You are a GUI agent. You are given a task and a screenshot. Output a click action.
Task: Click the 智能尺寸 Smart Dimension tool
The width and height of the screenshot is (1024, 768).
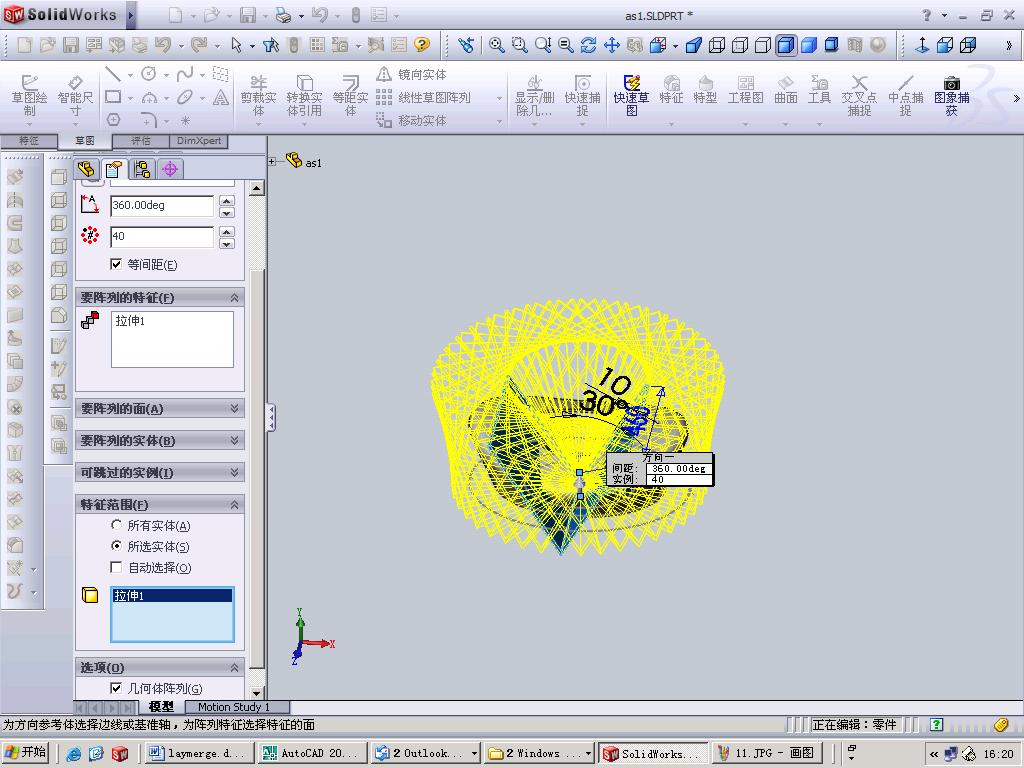pyautogui.click(x=75, y=95)
